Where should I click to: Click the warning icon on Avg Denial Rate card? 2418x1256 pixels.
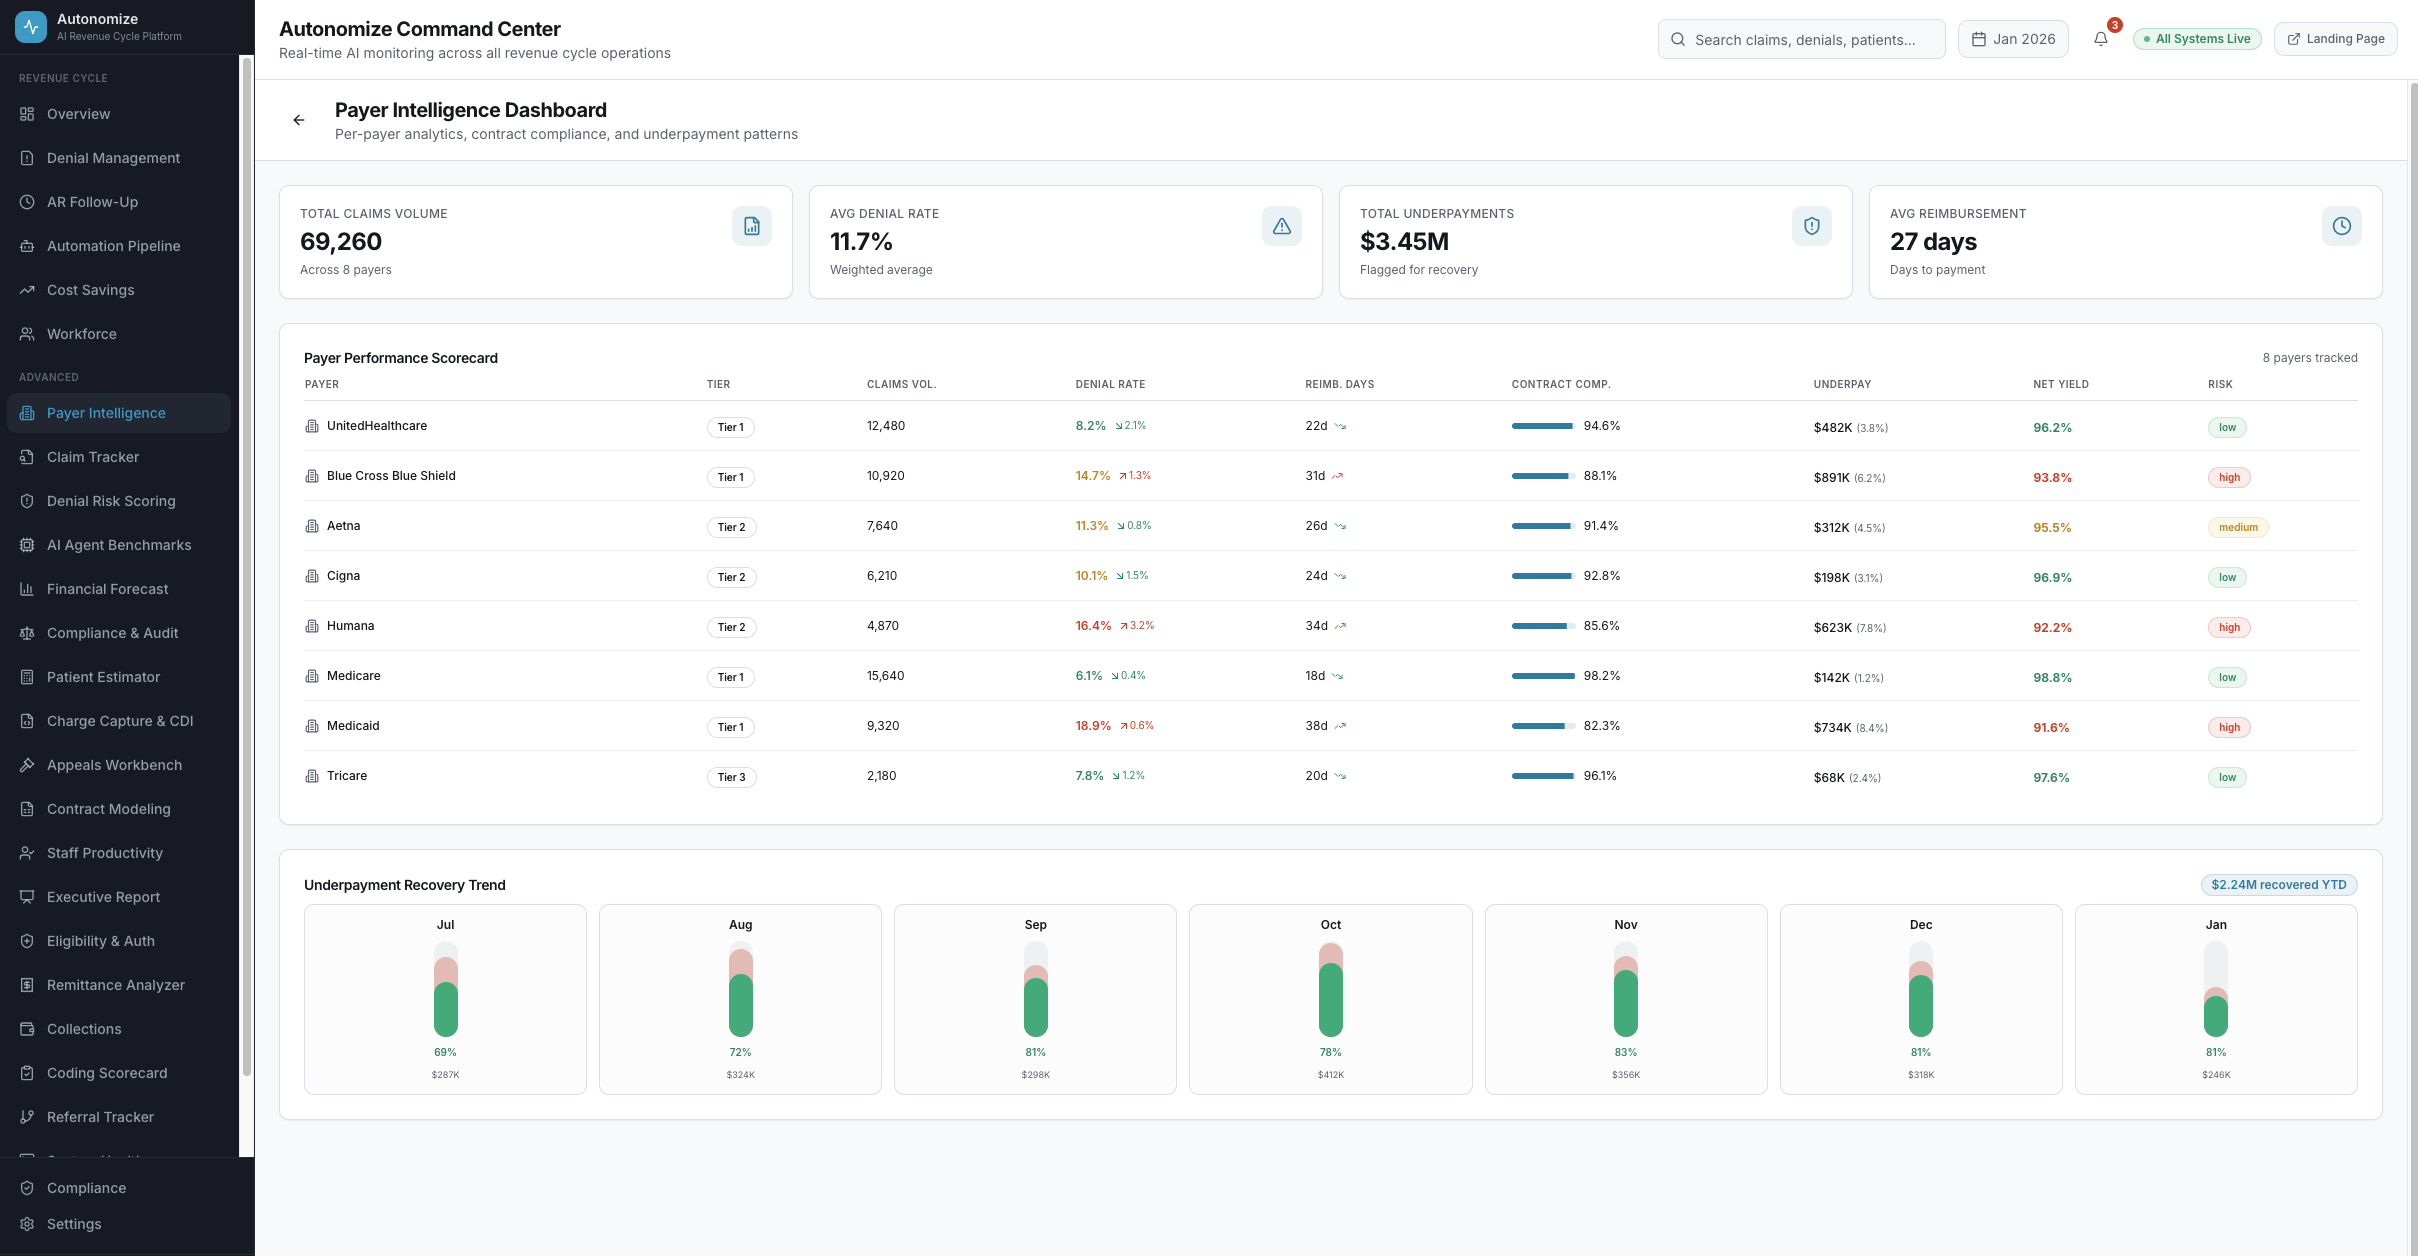pyautogui.click(x=1282, y=226)
